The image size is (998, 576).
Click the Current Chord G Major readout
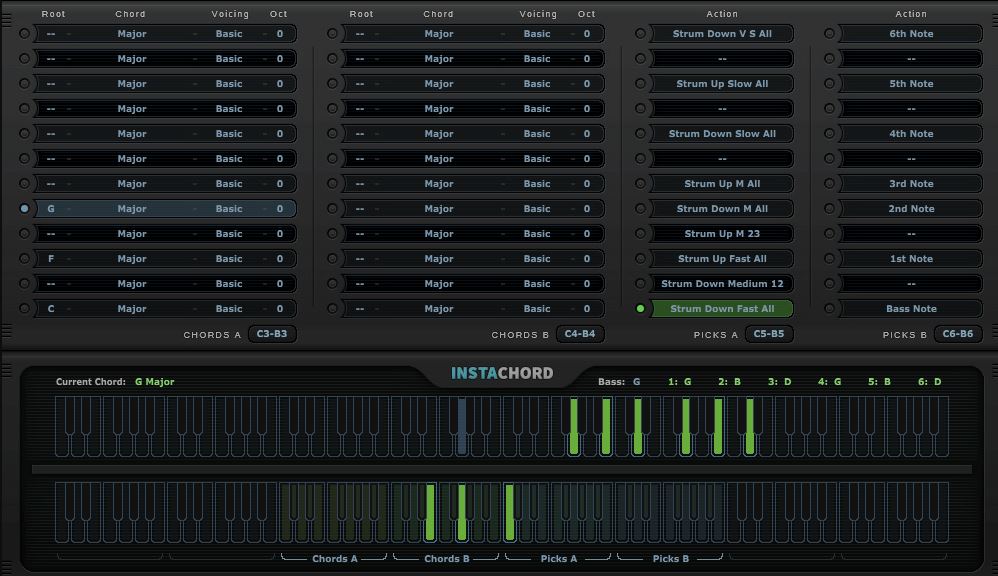[x=115, y=382]
